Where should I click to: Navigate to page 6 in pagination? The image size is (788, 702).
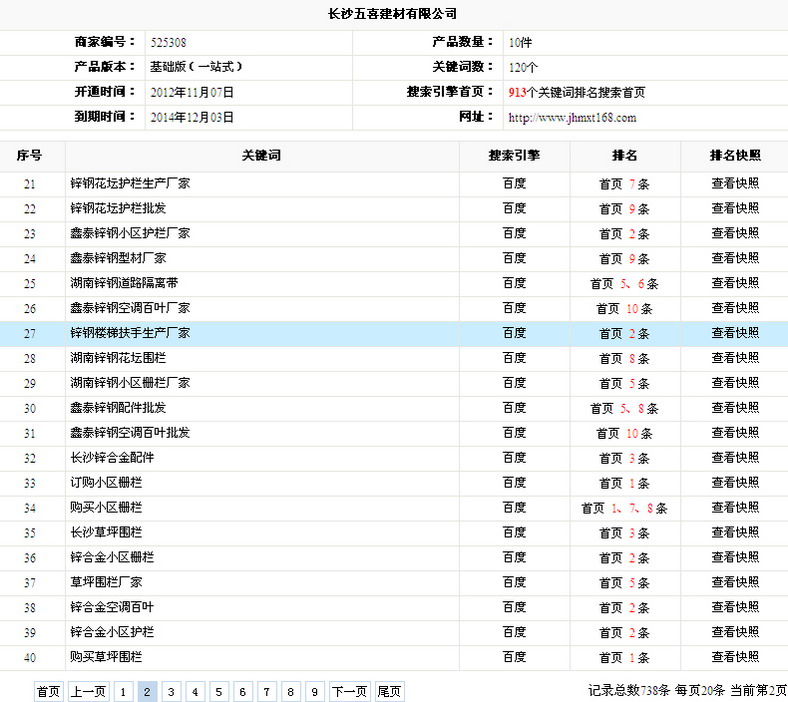243,691
